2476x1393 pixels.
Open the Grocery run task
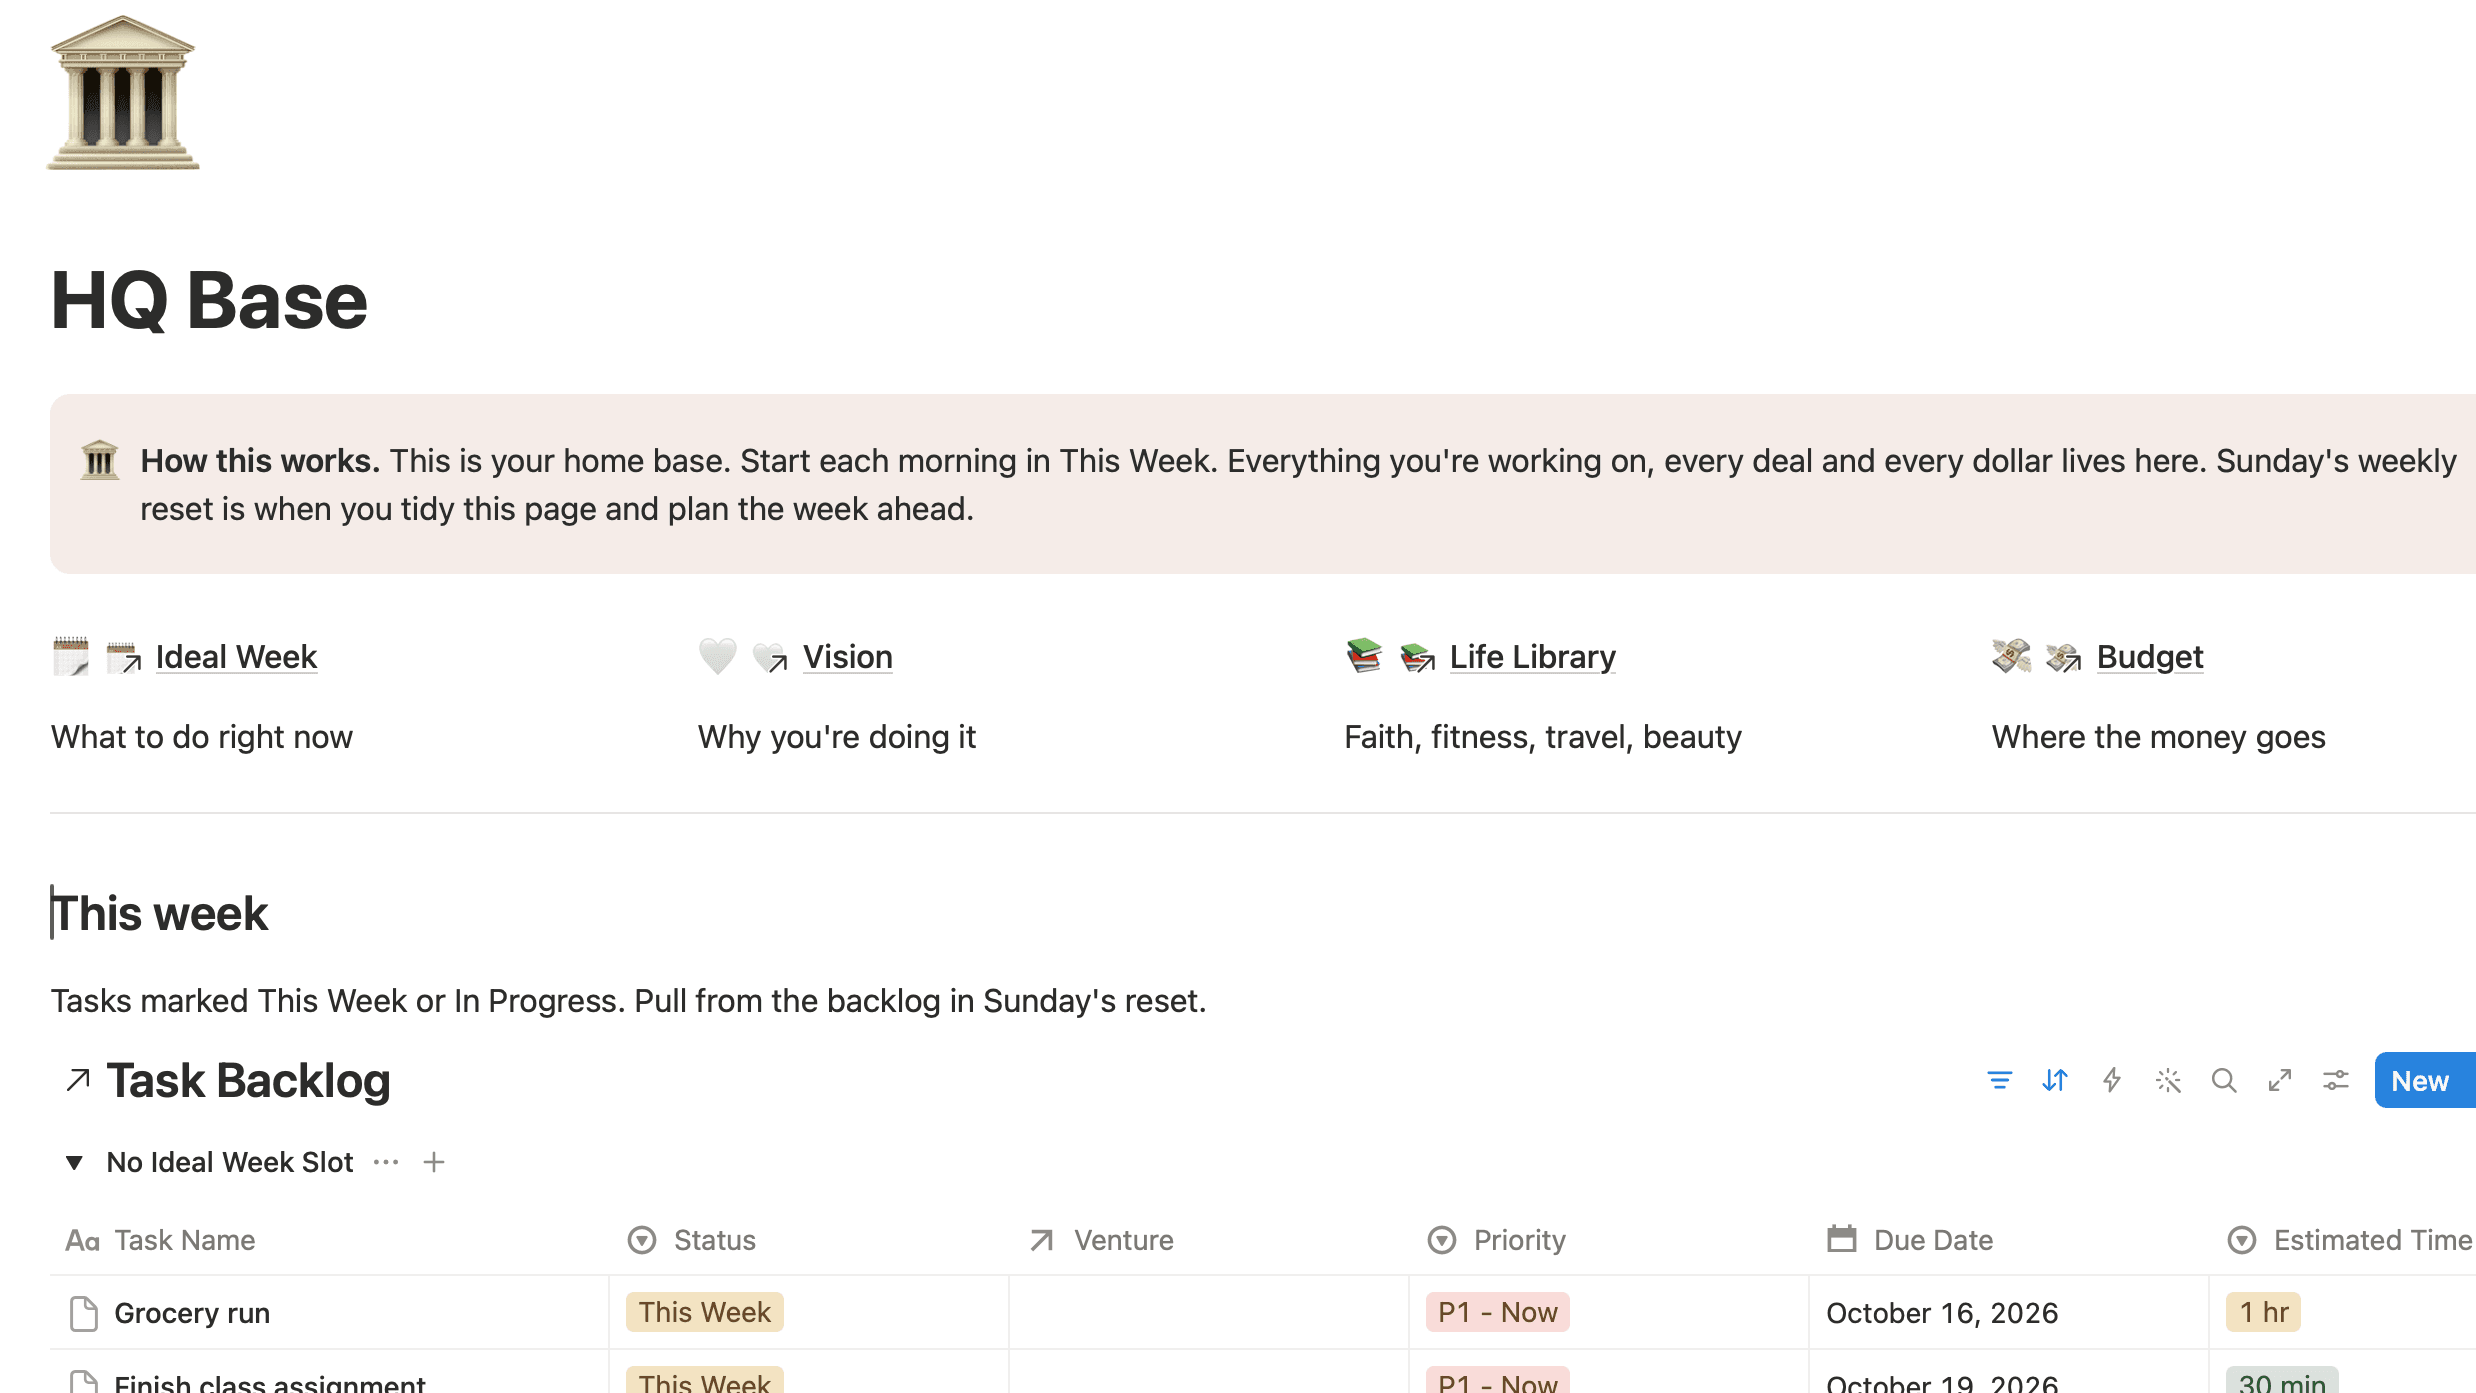[x=192, y=1313]
